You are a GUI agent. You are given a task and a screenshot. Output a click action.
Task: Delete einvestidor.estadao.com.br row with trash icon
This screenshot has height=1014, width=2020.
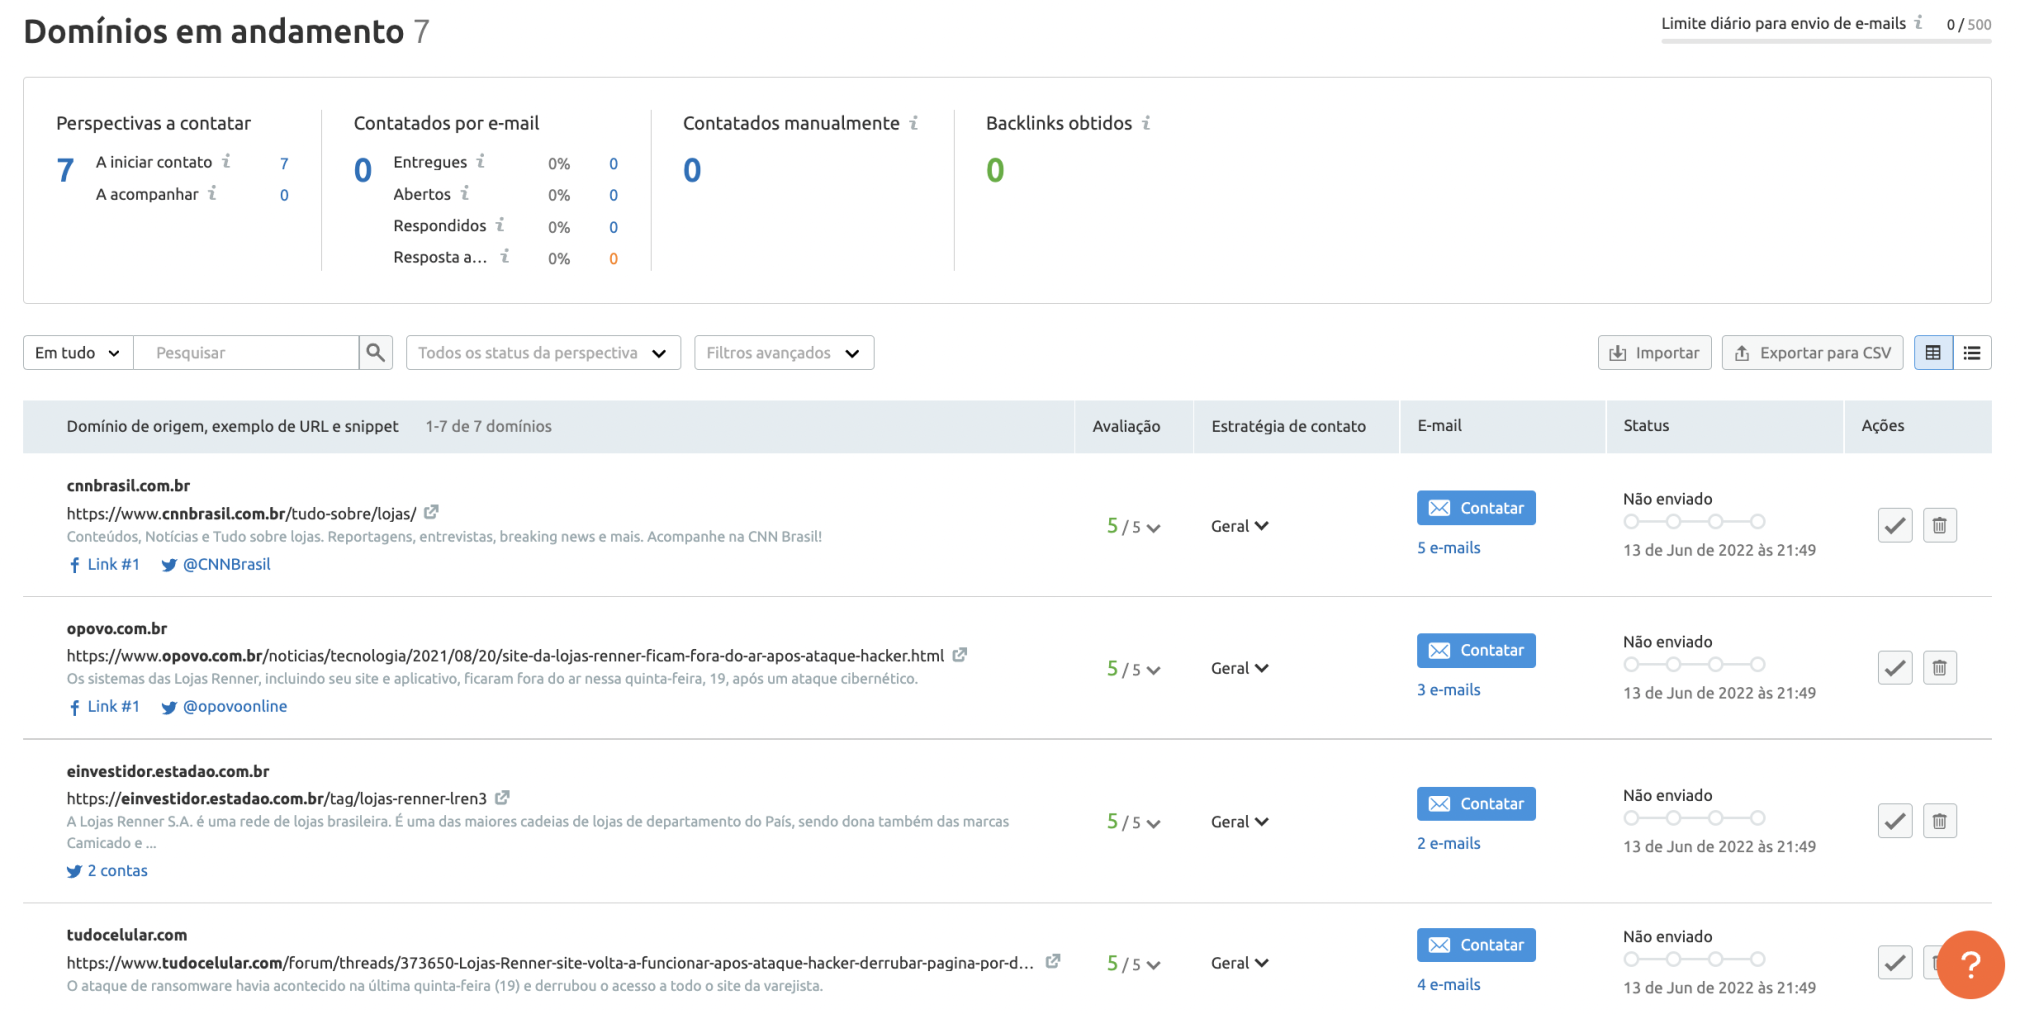pos(1939,821)
